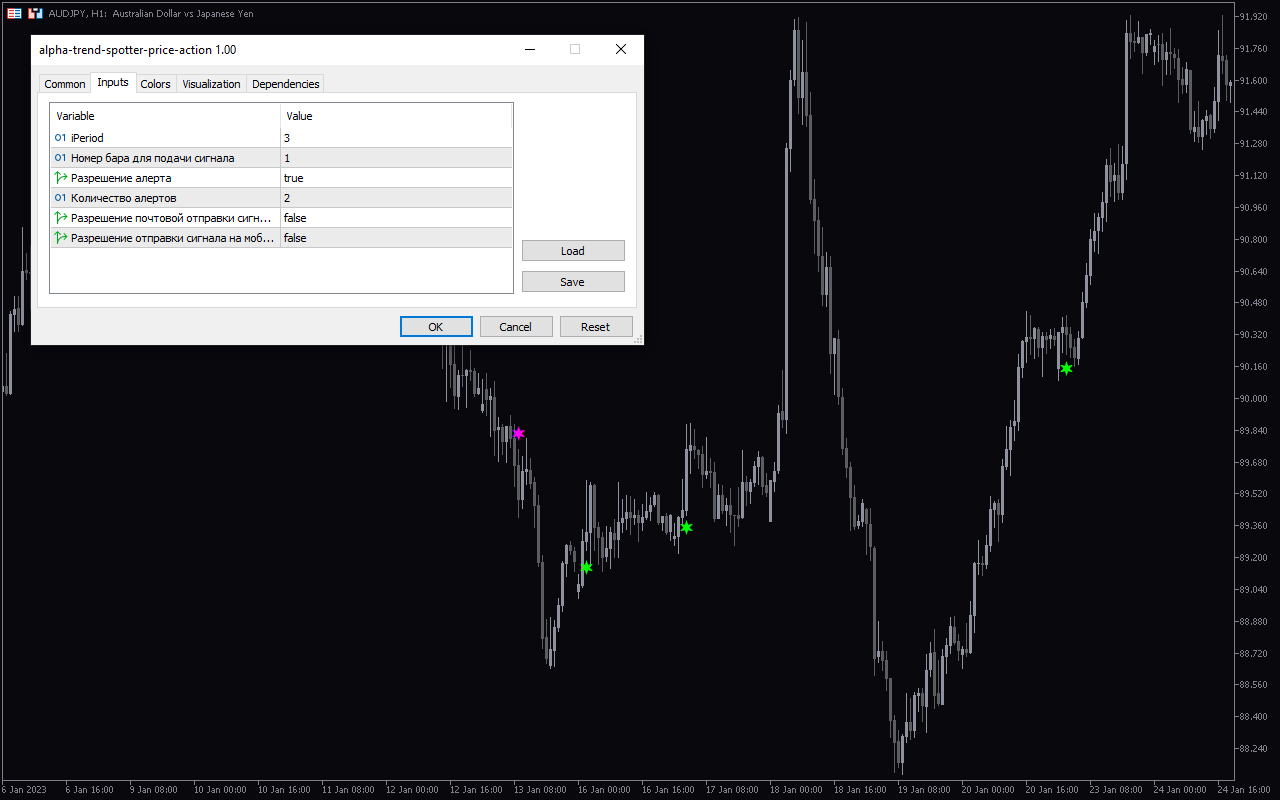Click the integer icon beside 'Количество алертов'
Image resolution: width=1280 pixels, height=800 pixels.
(x=60, y=198)
